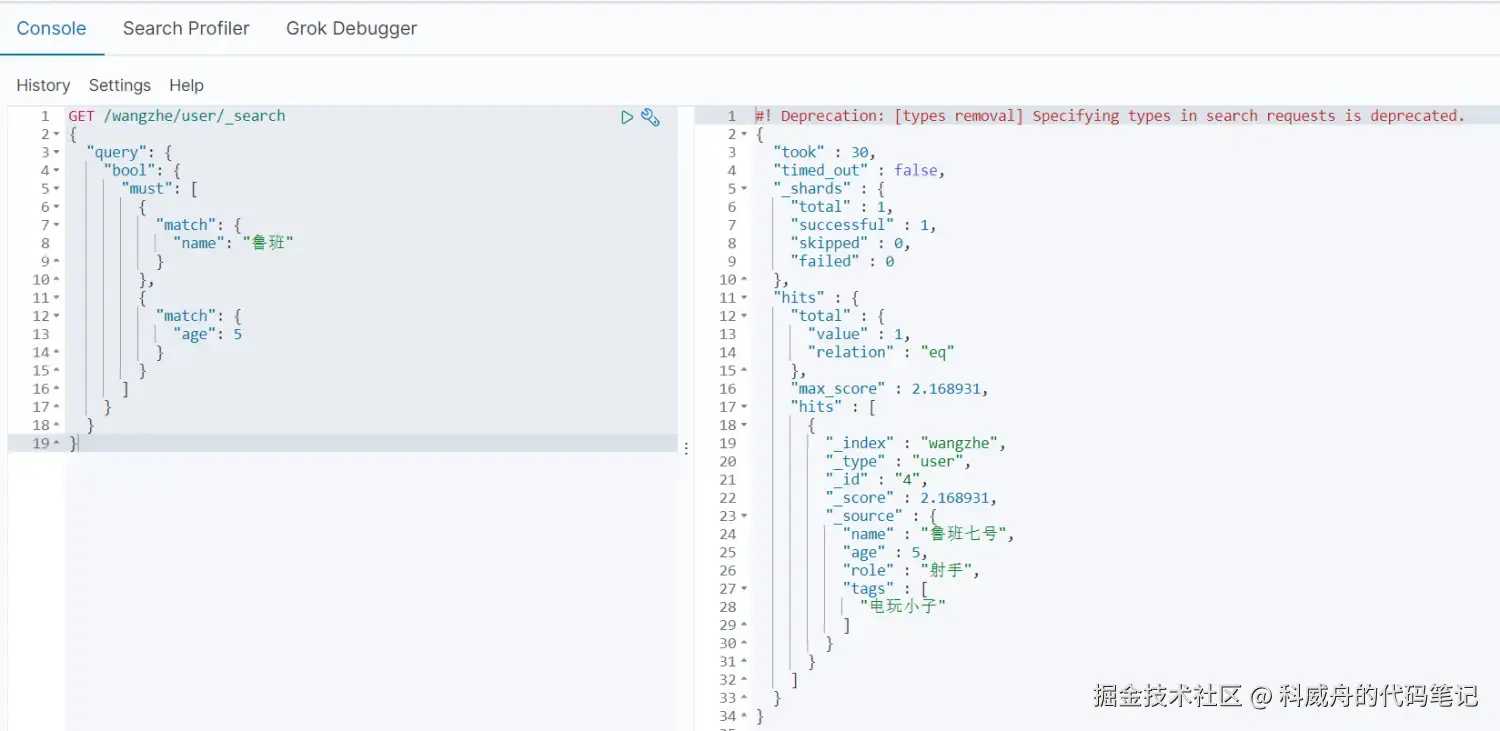
Task: Click the "value" : 1 line
Action: click(x=859, y=334)
